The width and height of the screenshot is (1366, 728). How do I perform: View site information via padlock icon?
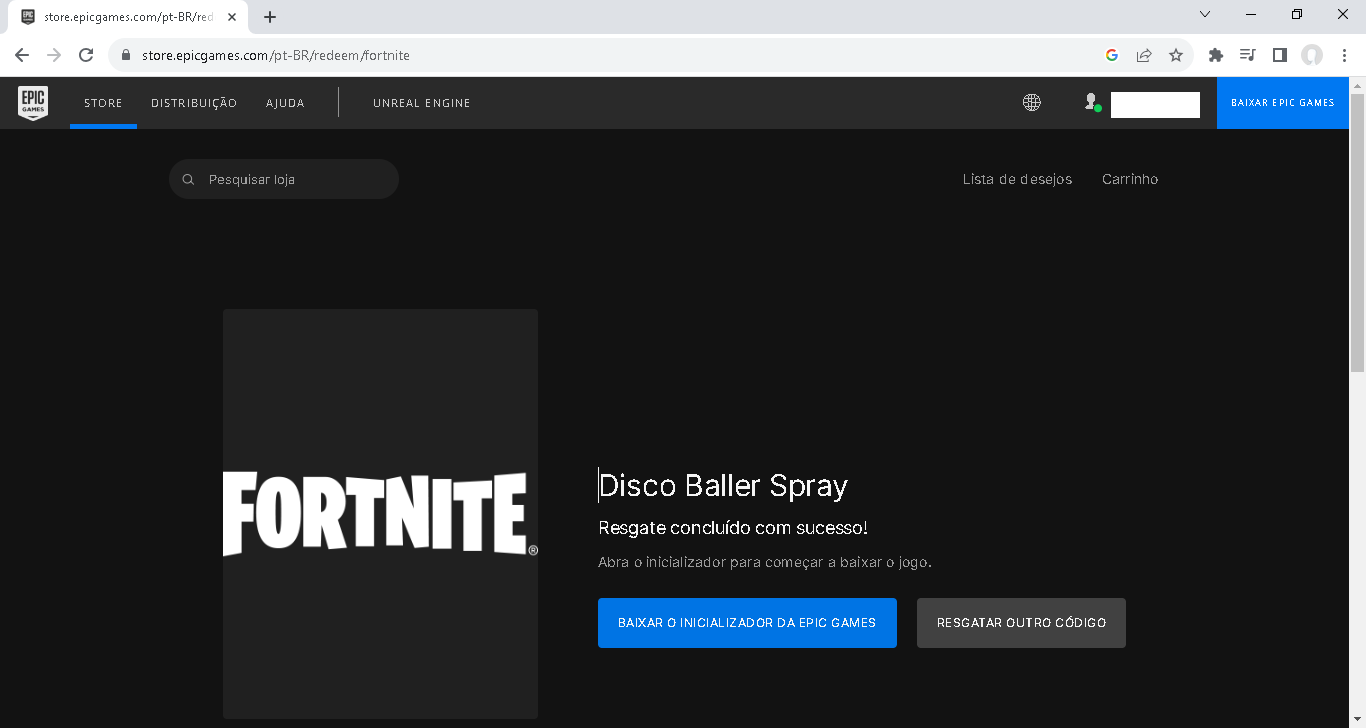[x=126, y=55]
